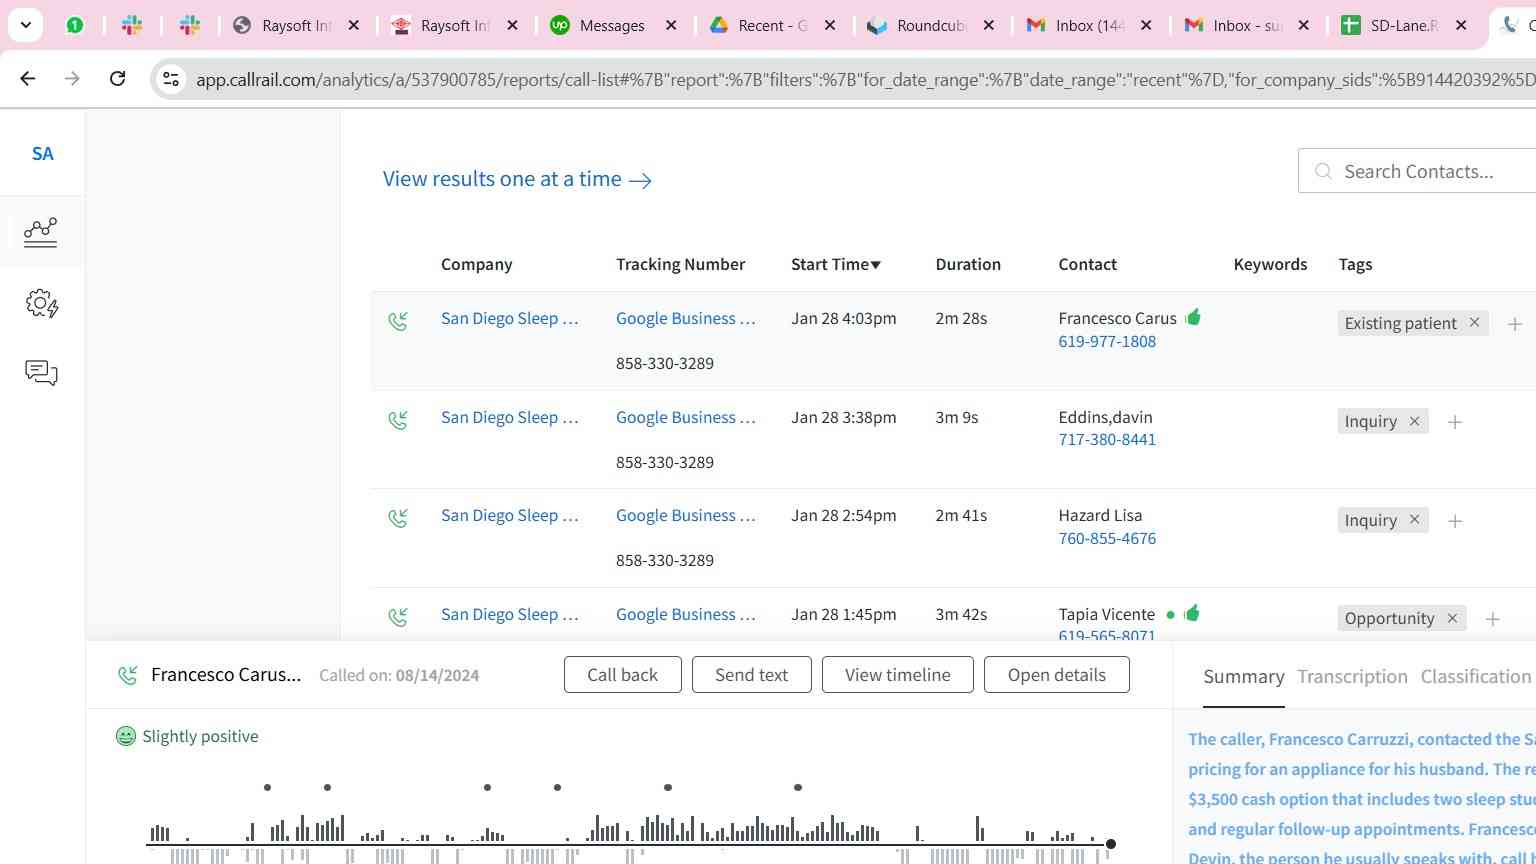Click the last highlight marker dot above waveform
Screen dimensions: 1536x864
click(797, 787)
